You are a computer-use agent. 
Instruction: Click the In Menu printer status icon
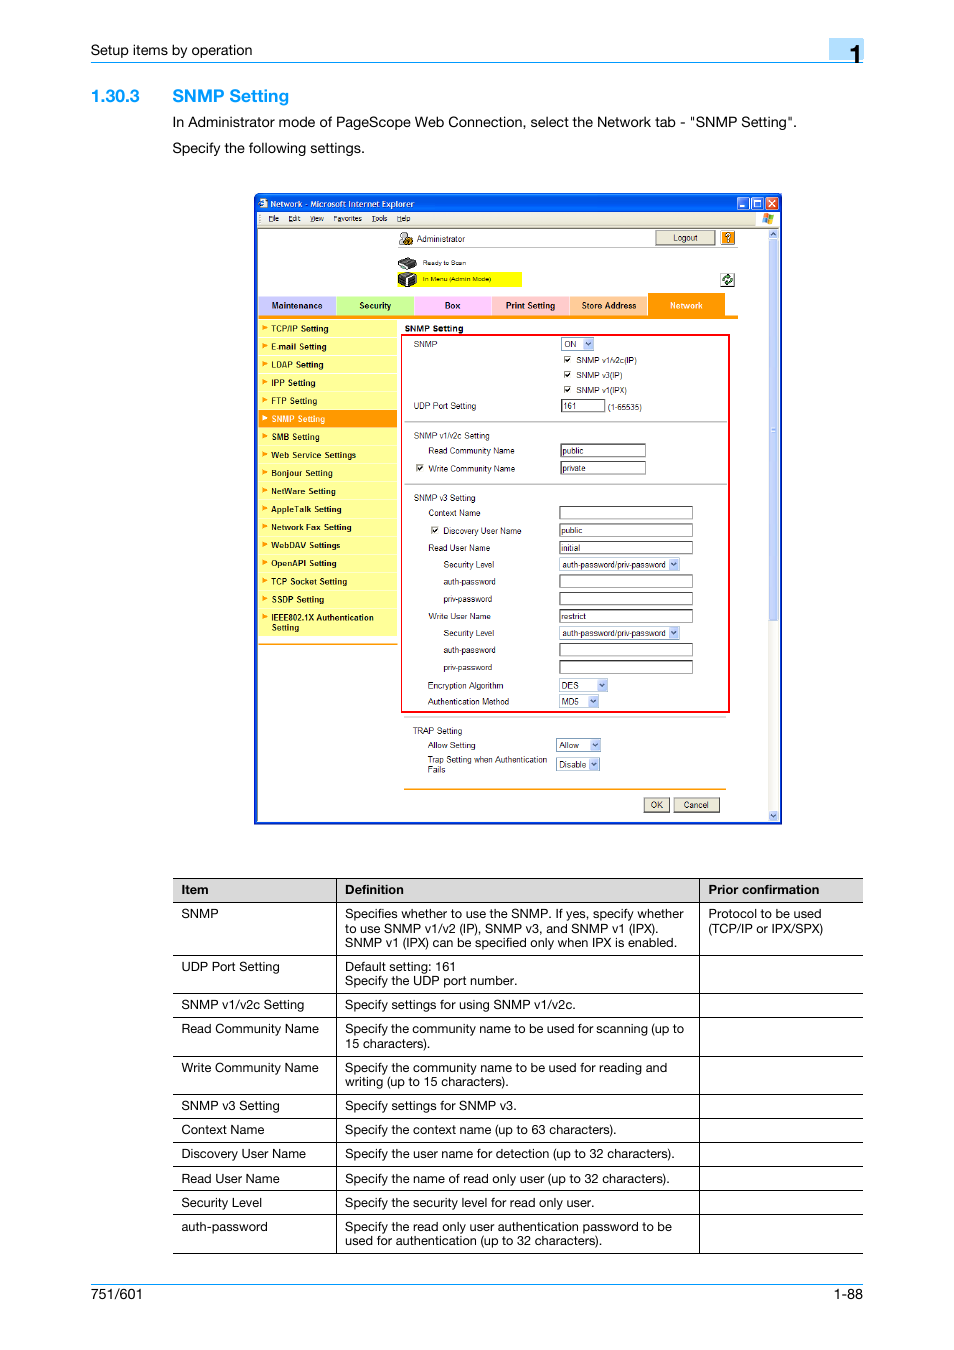click(x=407, y=279)
